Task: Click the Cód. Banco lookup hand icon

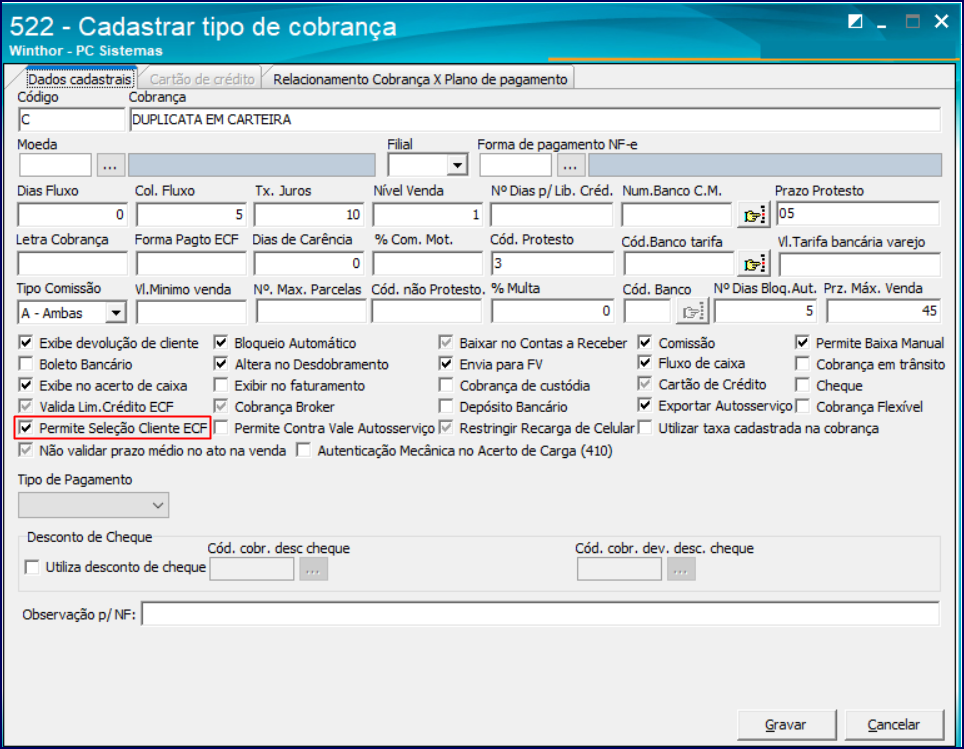Action: (692, 312)
